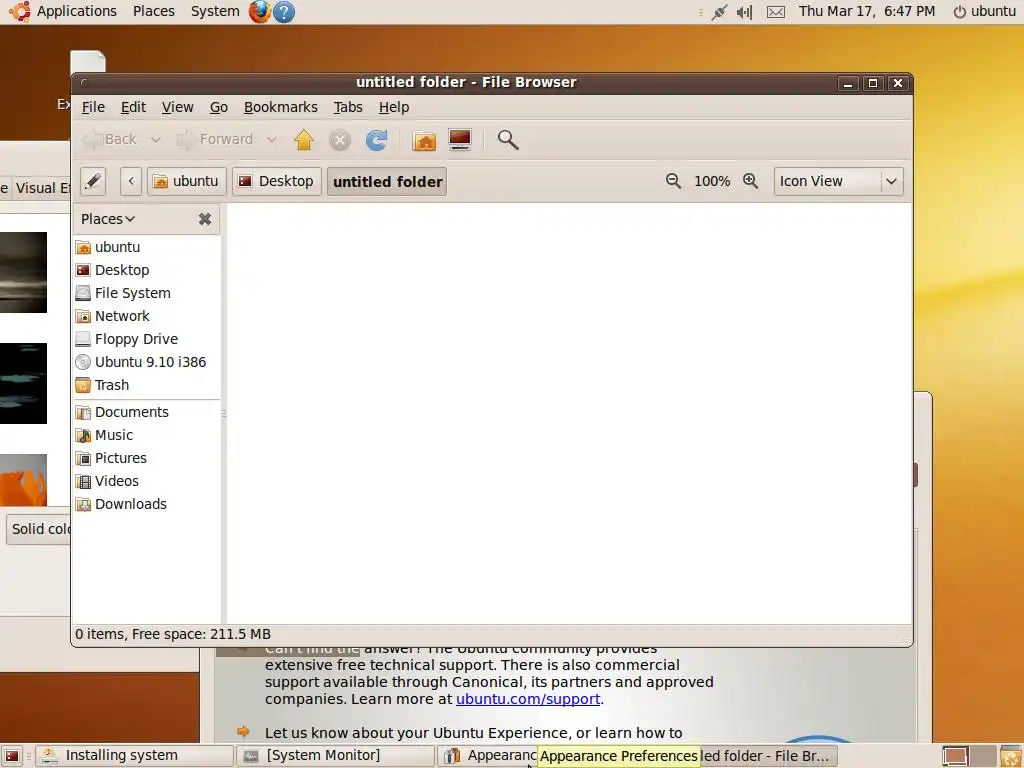Open the Search magnifier tool
This screenshot has height=768, width=1024.
pos(507,140)
